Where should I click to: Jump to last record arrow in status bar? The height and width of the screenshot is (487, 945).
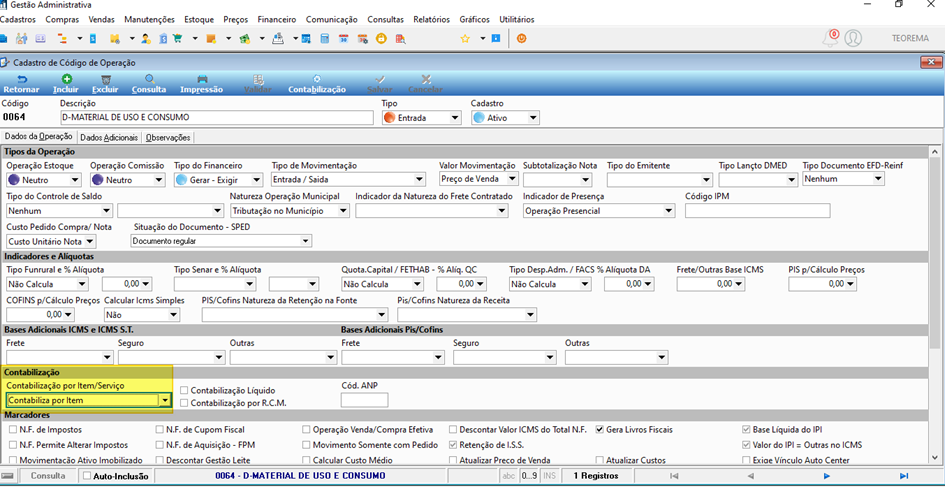point(903,476)
